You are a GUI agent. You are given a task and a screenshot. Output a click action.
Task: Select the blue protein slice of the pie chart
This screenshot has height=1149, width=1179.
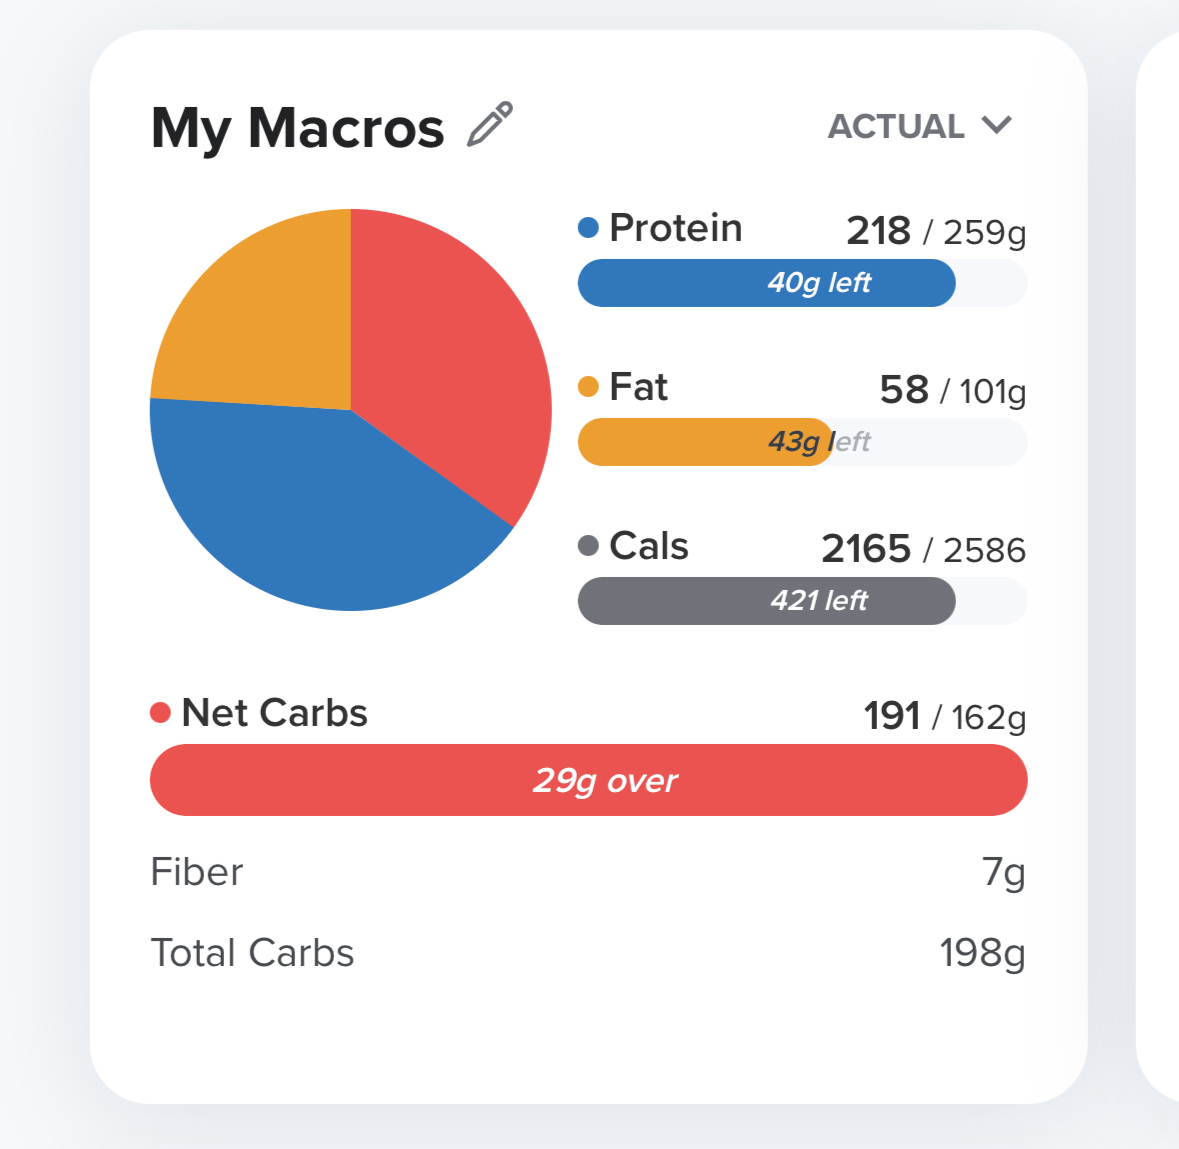click(320, 510)
